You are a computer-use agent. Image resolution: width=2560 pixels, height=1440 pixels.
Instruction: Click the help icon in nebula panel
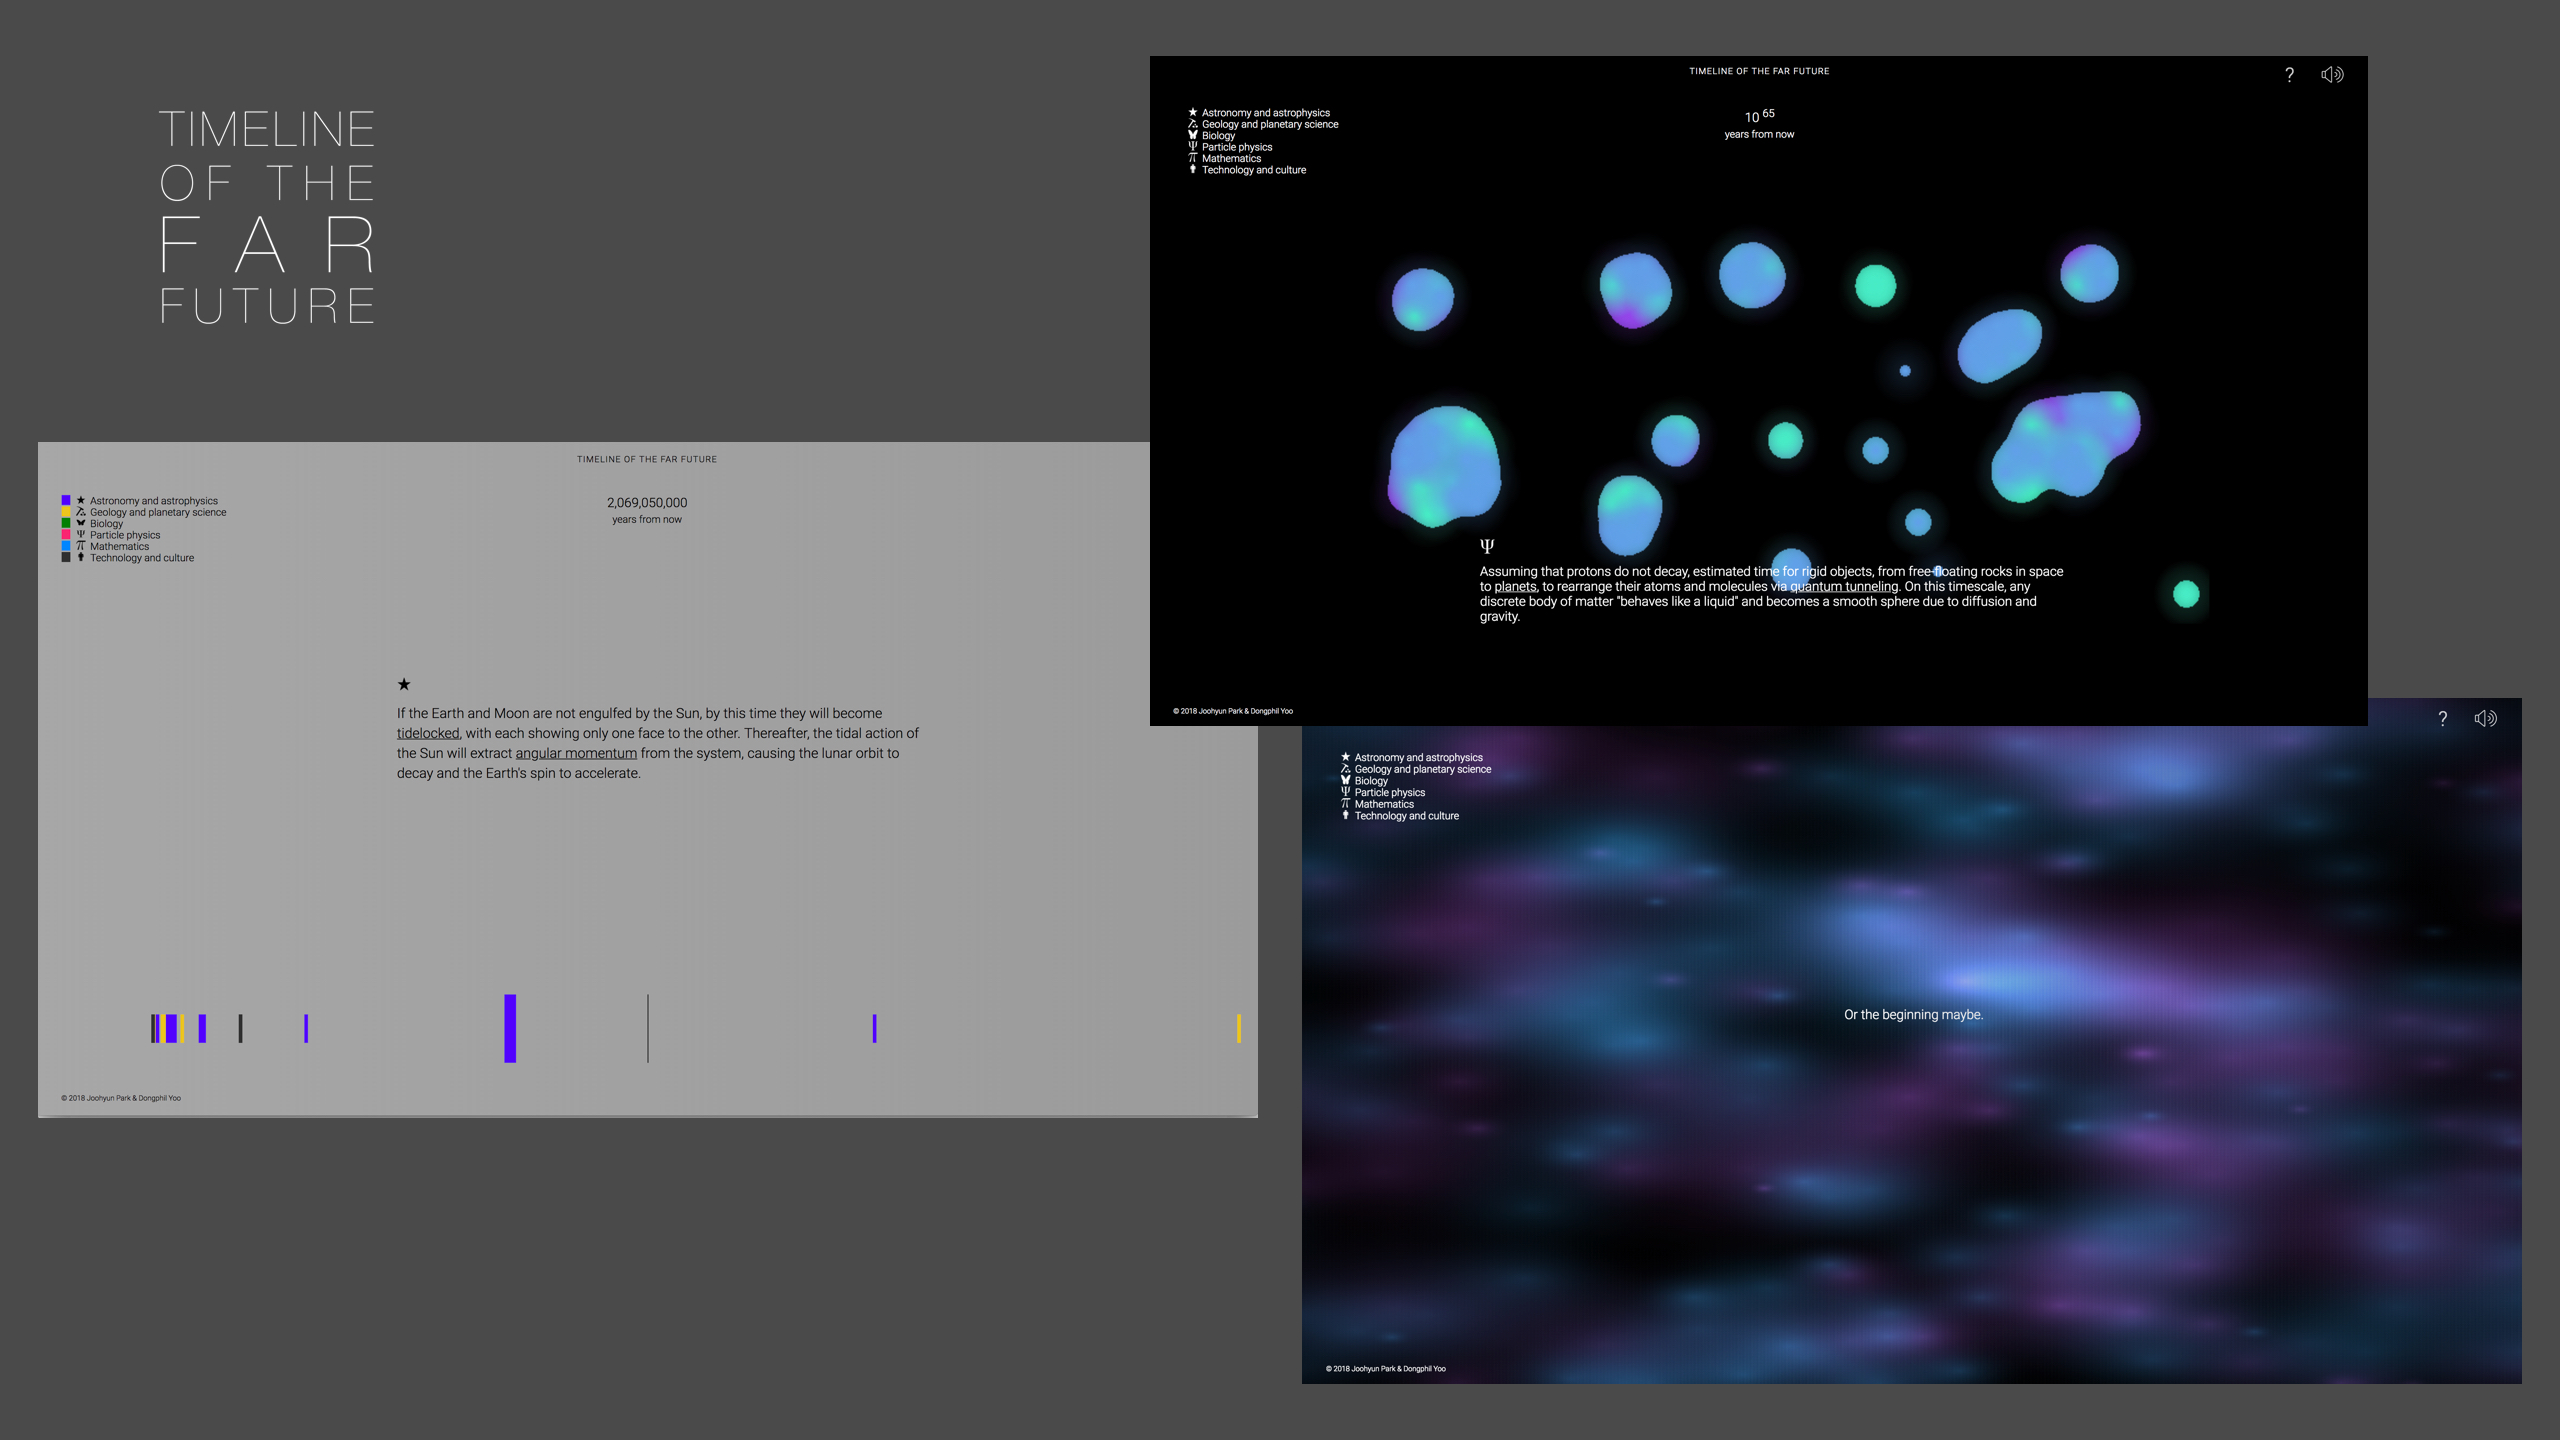[2442, 719]
